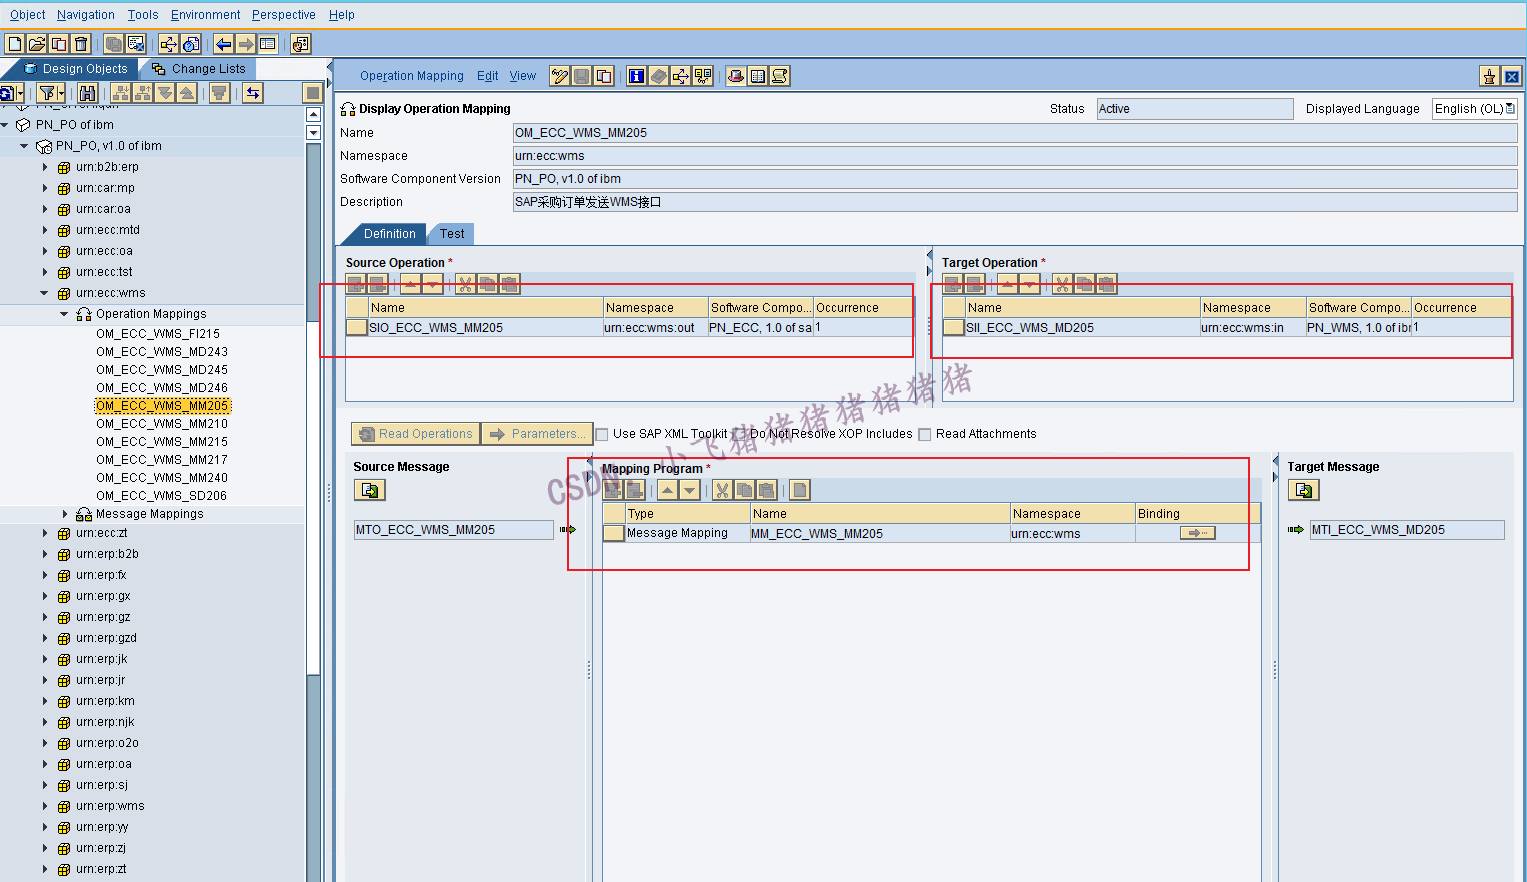The image size is (1527, 882).
Task: Enable Do Not Resolve XOP Includes checkbox
Action: pos(739,434)
